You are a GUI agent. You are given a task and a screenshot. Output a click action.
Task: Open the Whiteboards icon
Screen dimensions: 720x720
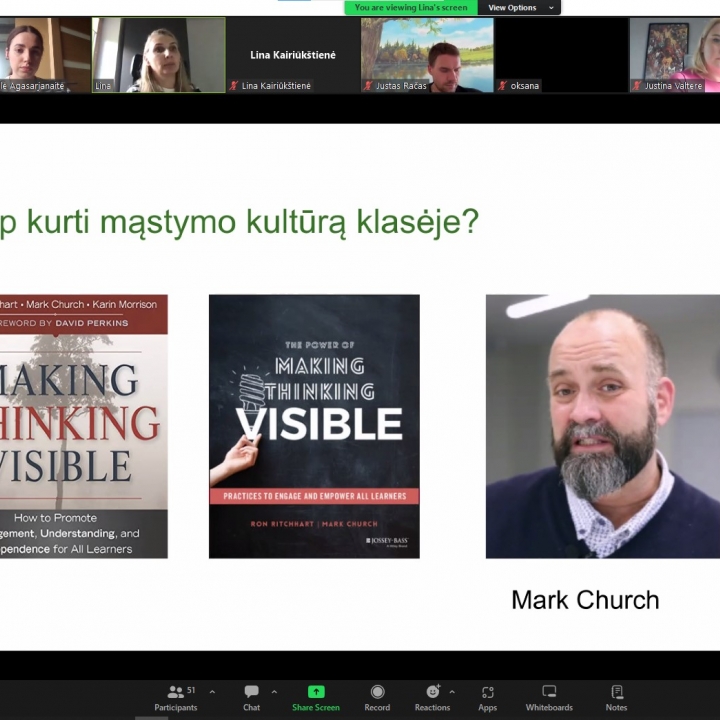click(549, 692)
